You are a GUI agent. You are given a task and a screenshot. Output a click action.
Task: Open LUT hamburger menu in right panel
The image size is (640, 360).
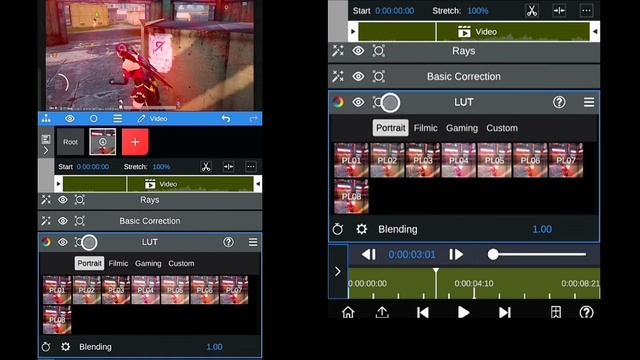coord(589,102)
